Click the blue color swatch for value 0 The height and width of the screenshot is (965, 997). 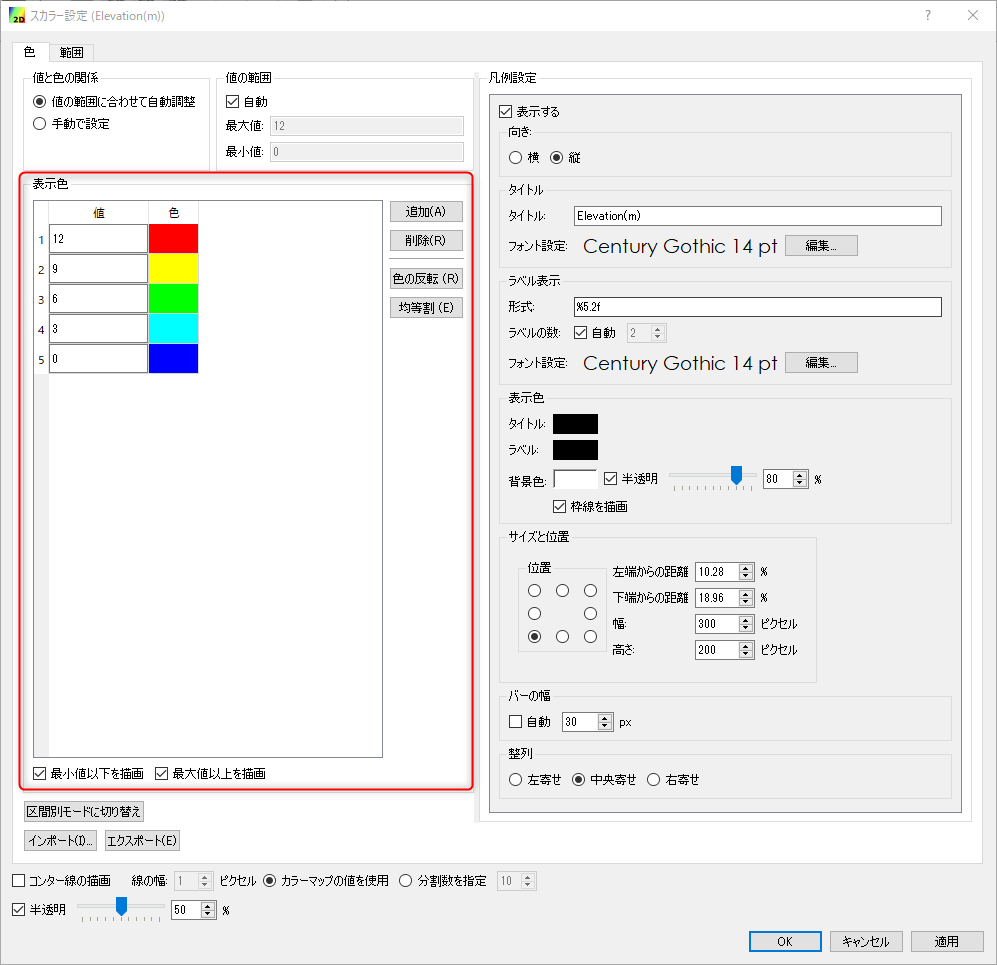[174, 359]
